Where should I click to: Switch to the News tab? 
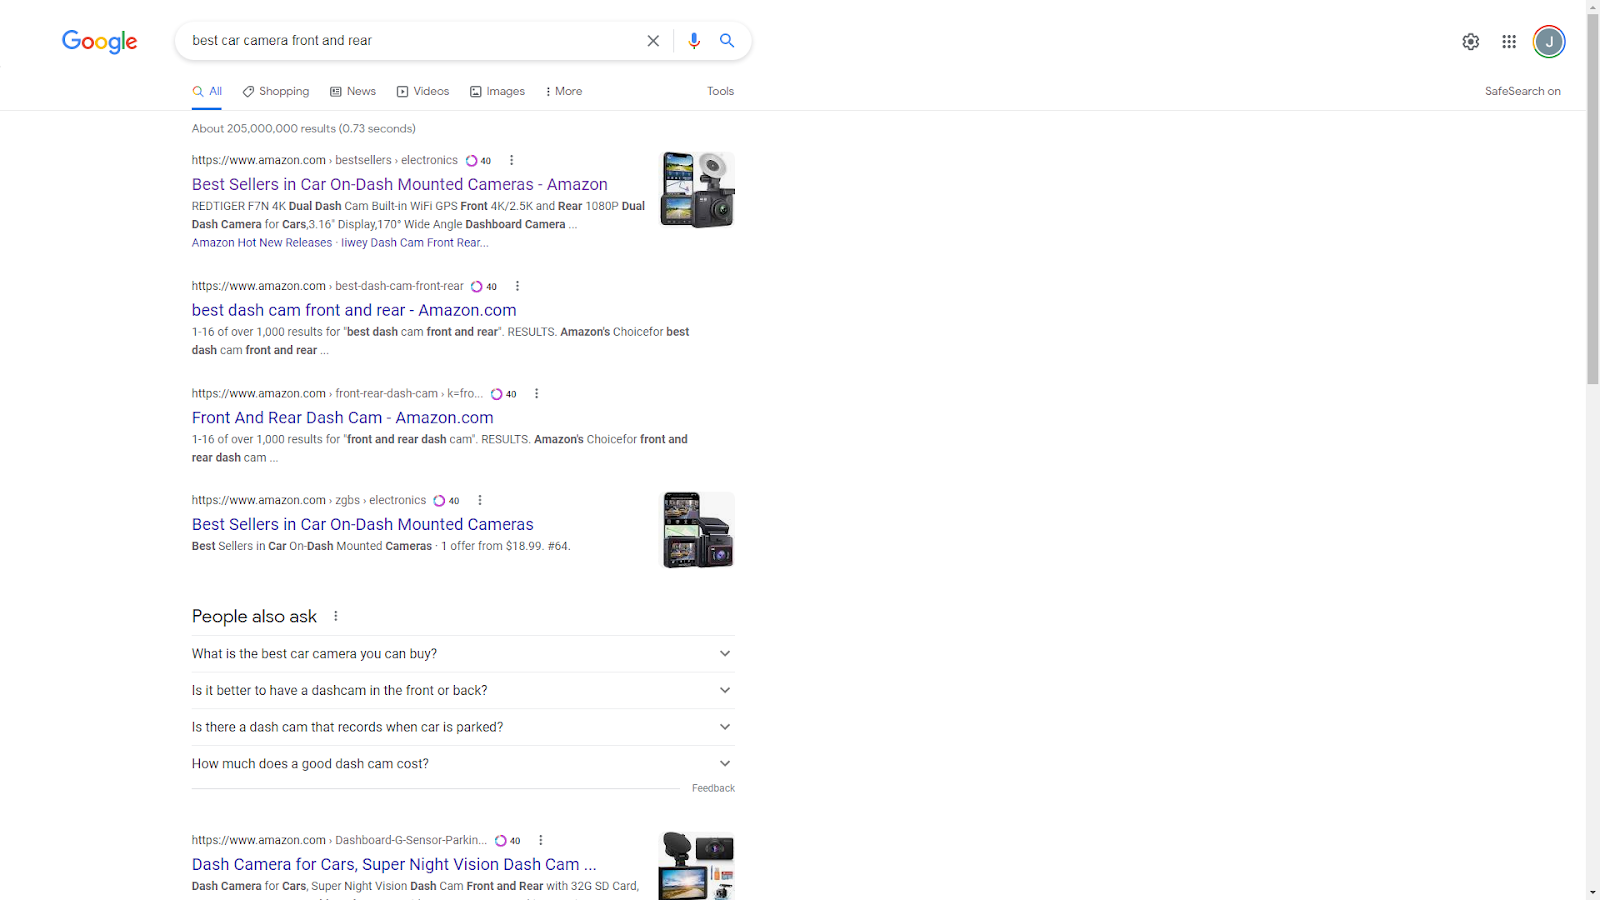[353, 91]
